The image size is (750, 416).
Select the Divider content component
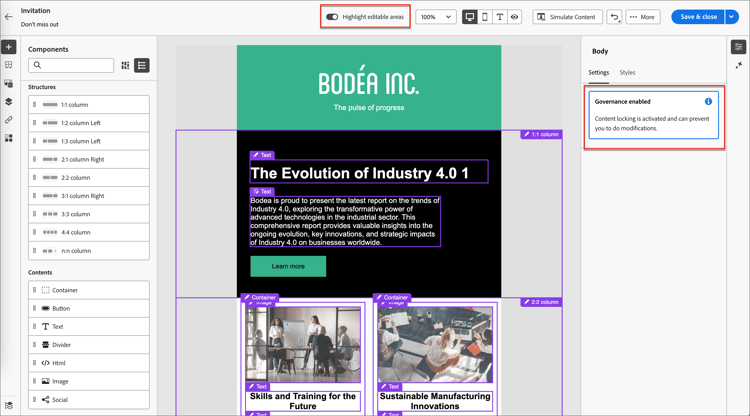click(89, 345)
